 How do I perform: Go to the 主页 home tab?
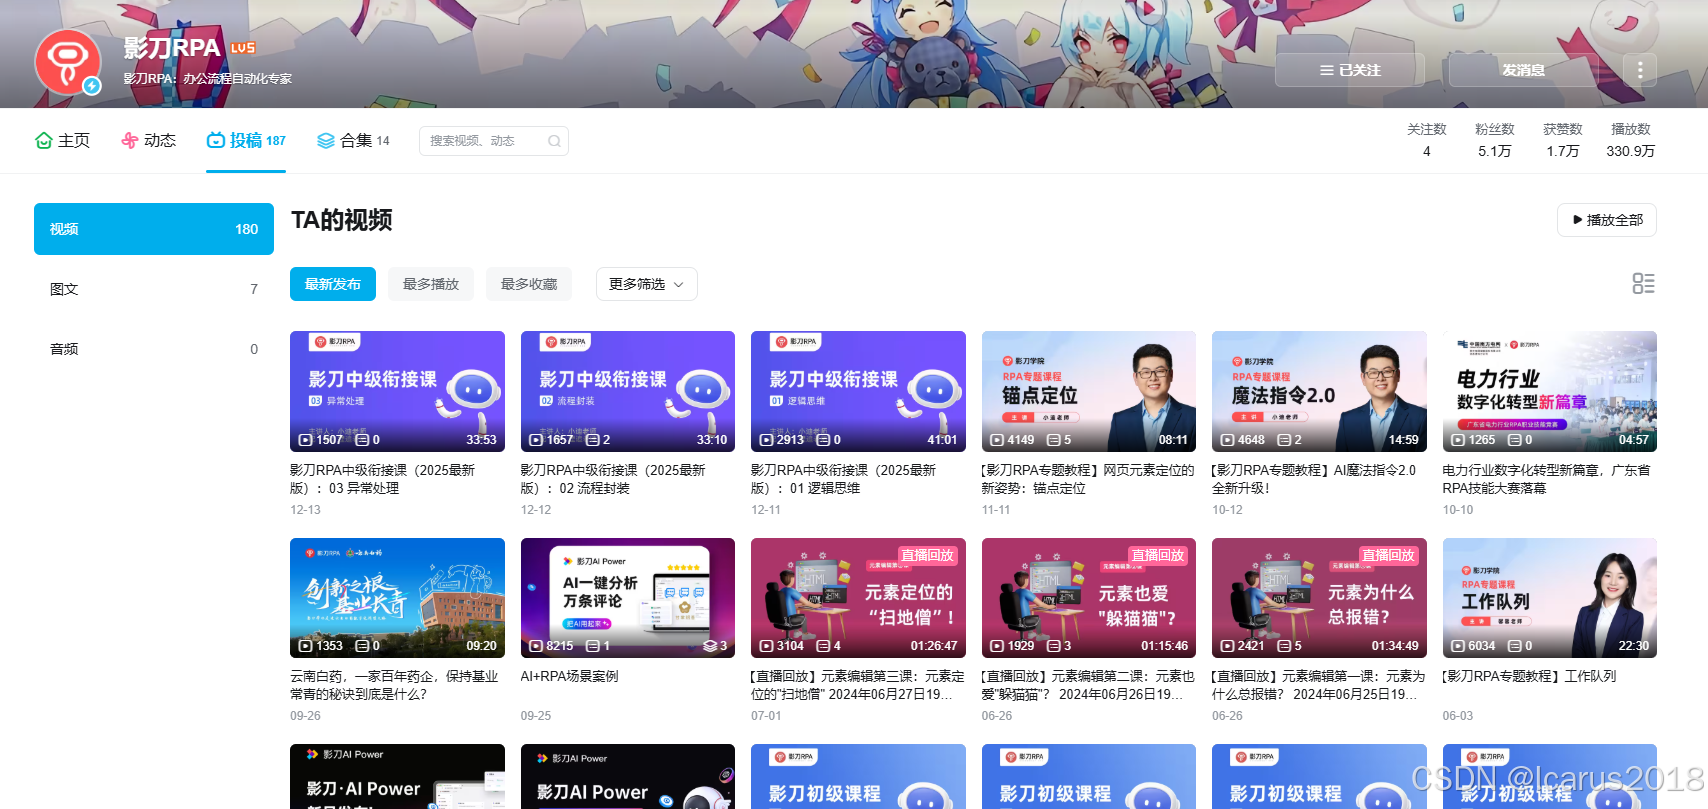pyautogui.click(x=62, y=140)
